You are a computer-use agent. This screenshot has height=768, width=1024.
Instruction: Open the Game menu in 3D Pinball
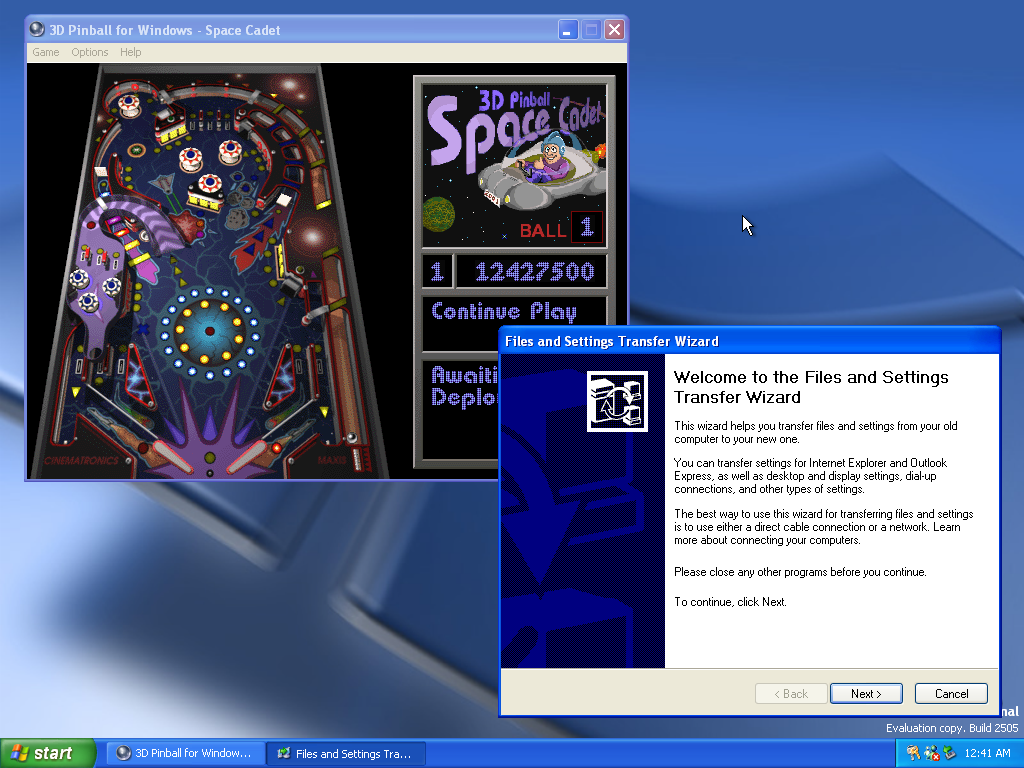[46, 52]
